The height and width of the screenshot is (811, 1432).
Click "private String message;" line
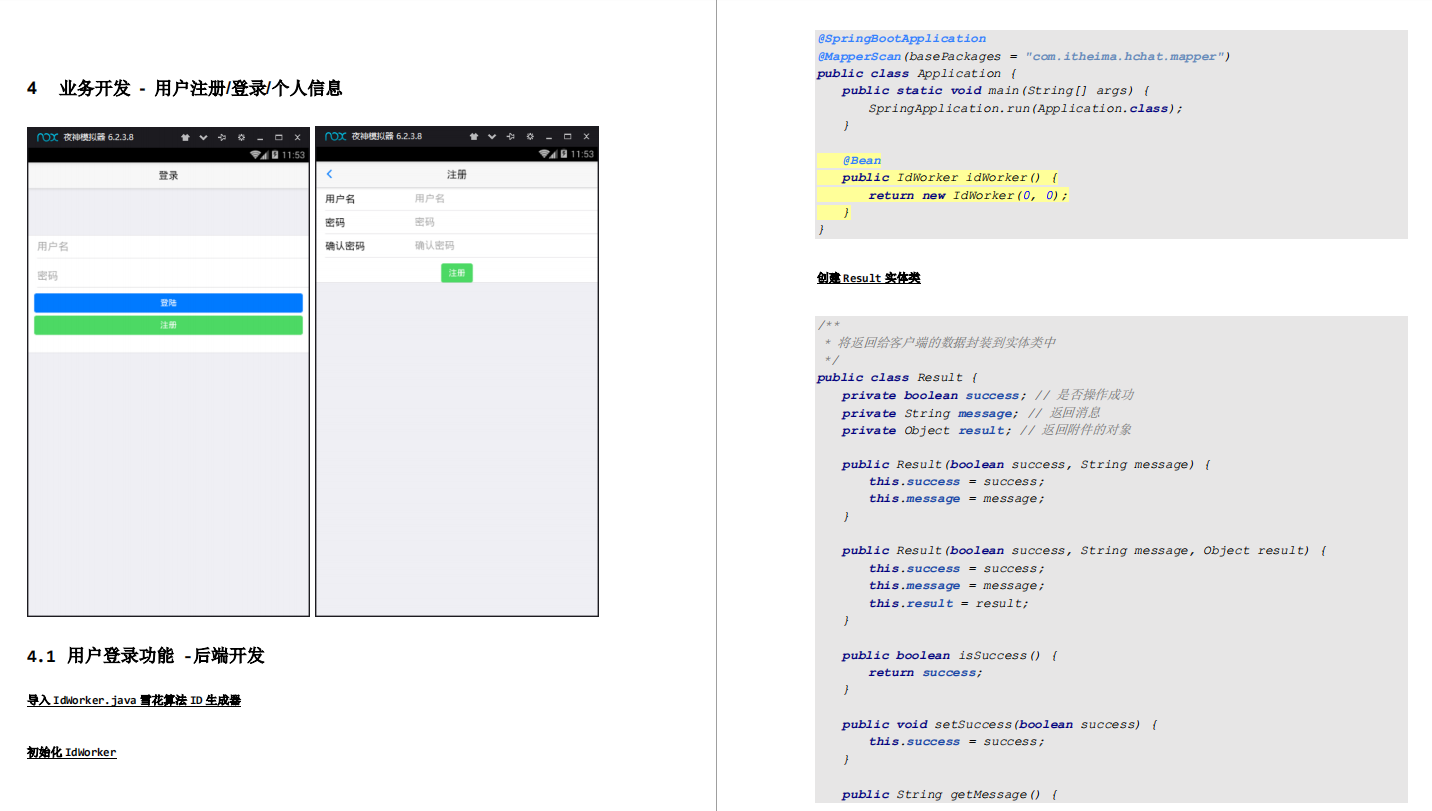(929, 413)
